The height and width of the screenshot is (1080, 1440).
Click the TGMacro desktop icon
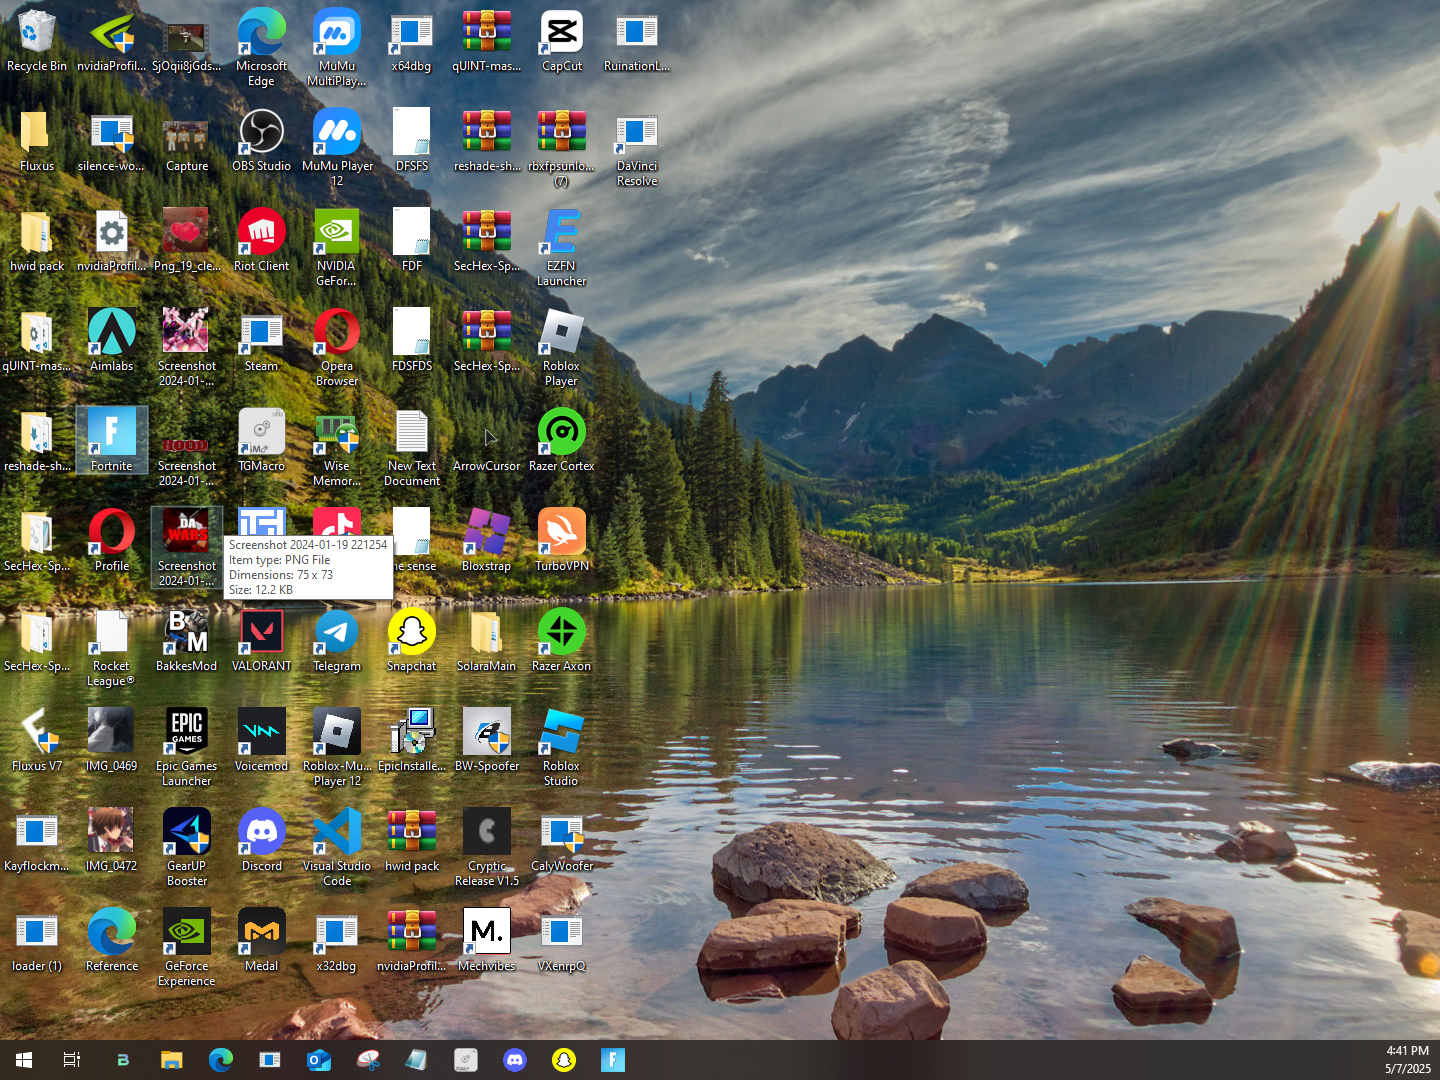(262, 440)
